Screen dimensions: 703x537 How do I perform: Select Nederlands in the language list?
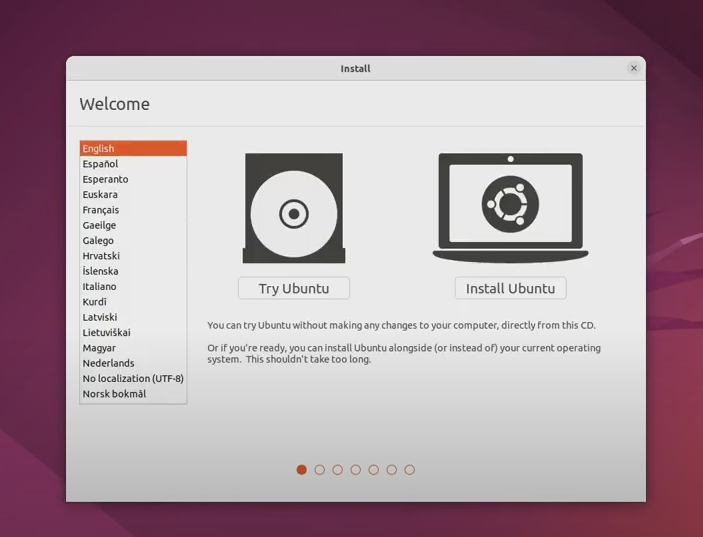[x=133, y=363]
